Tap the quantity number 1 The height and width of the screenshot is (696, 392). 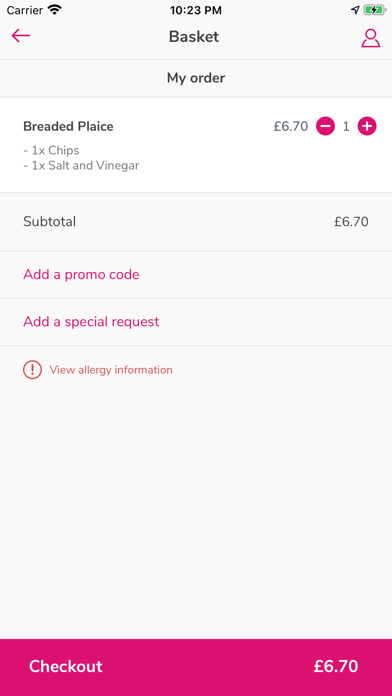coord(346,127)
